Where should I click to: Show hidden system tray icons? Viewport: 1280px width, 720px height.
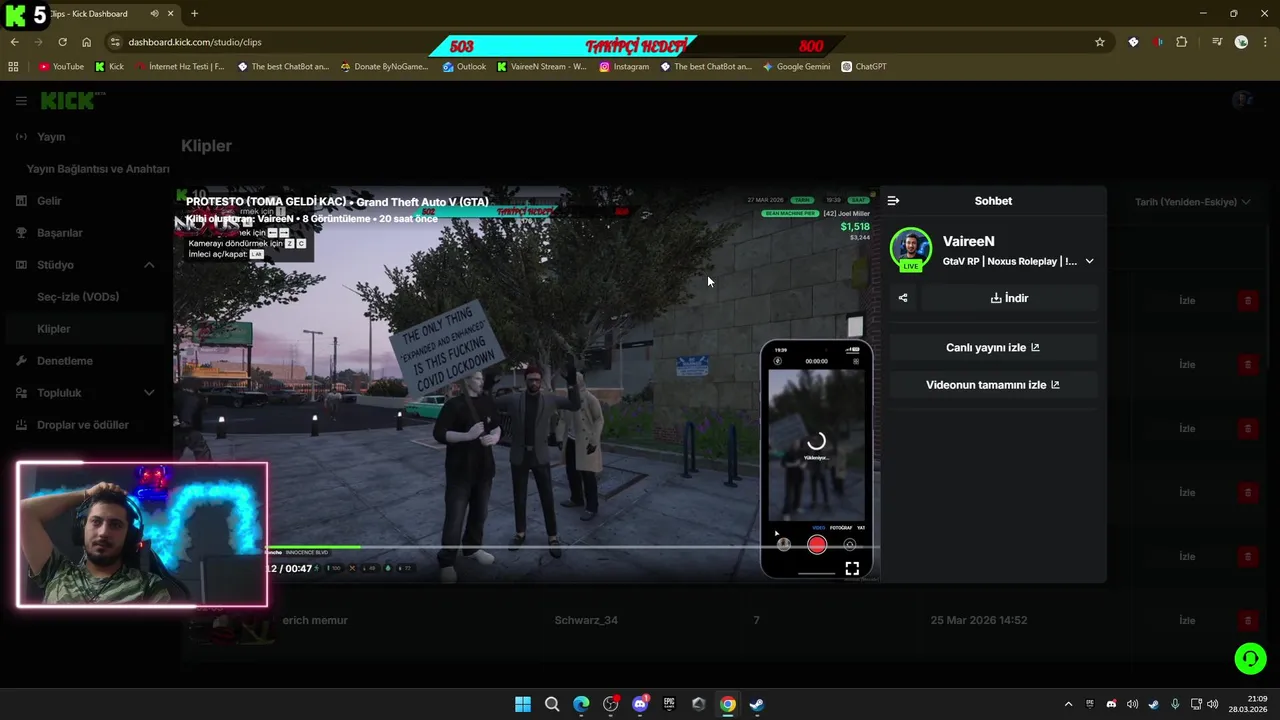coord(1068,704)
